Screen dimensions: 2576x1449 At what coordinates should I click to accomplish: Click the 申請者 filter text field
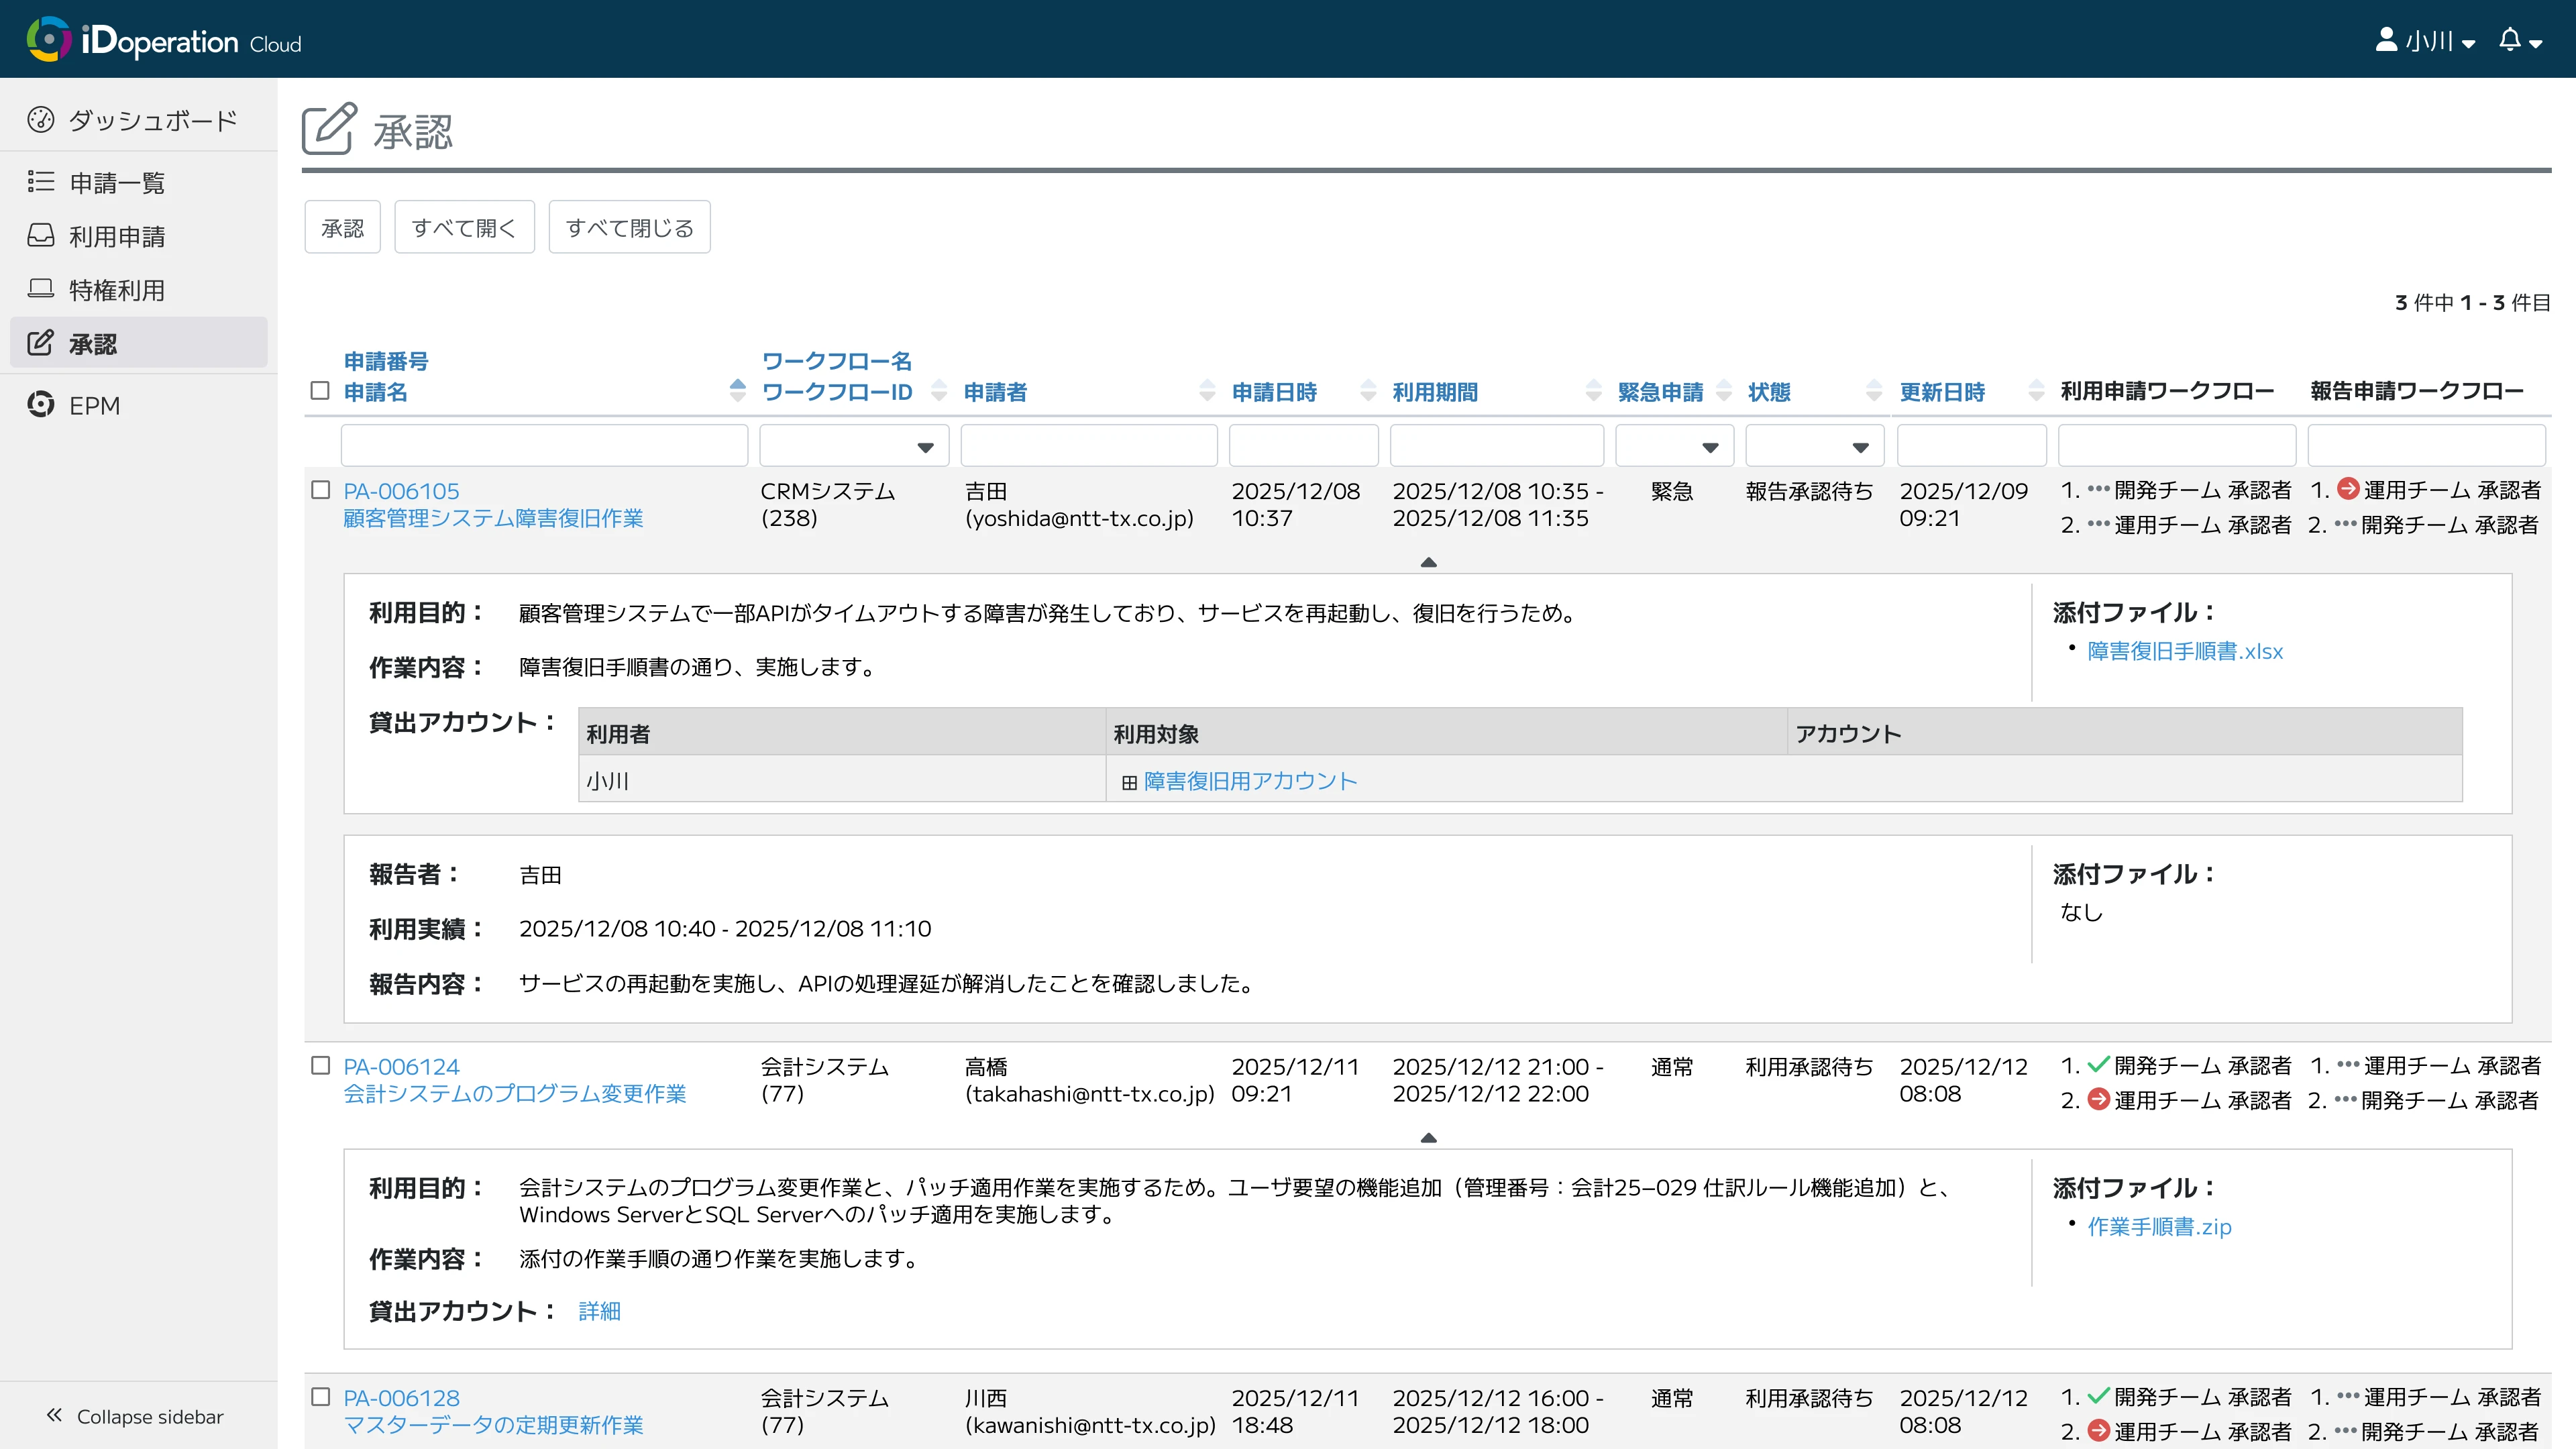tap(1088, 446)
